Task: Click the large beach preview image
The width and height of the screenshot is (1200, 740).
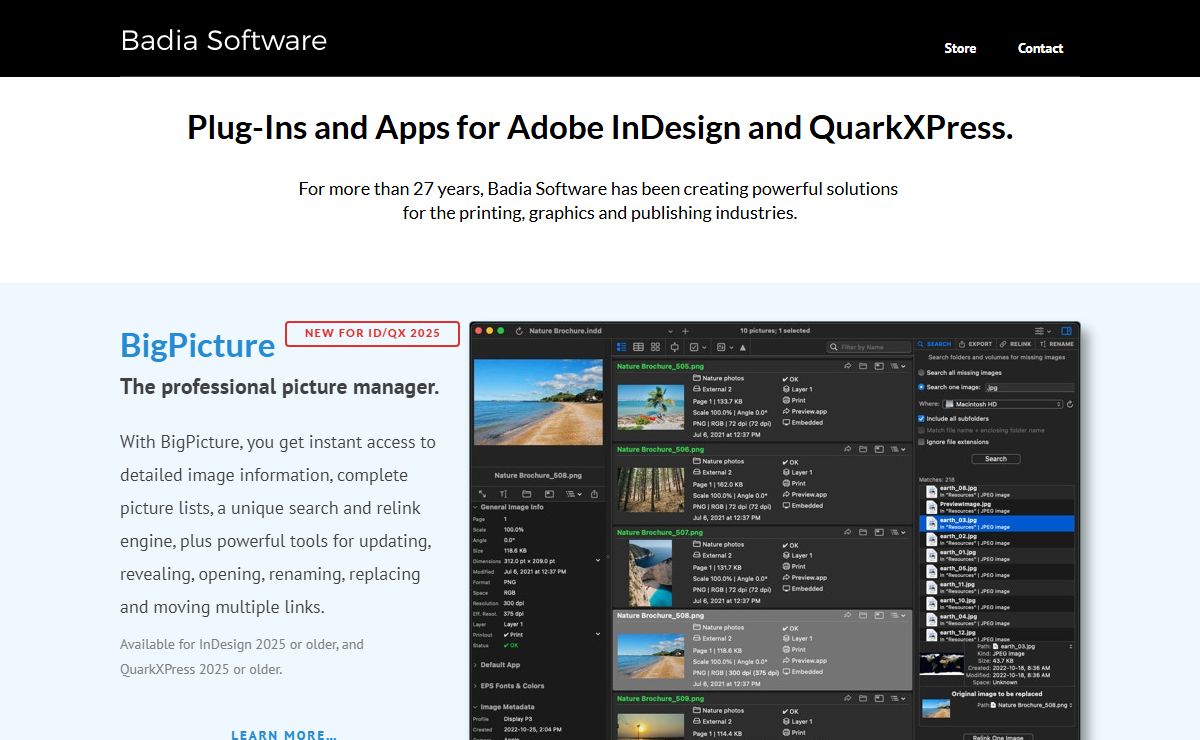Action: pos(538,402)
